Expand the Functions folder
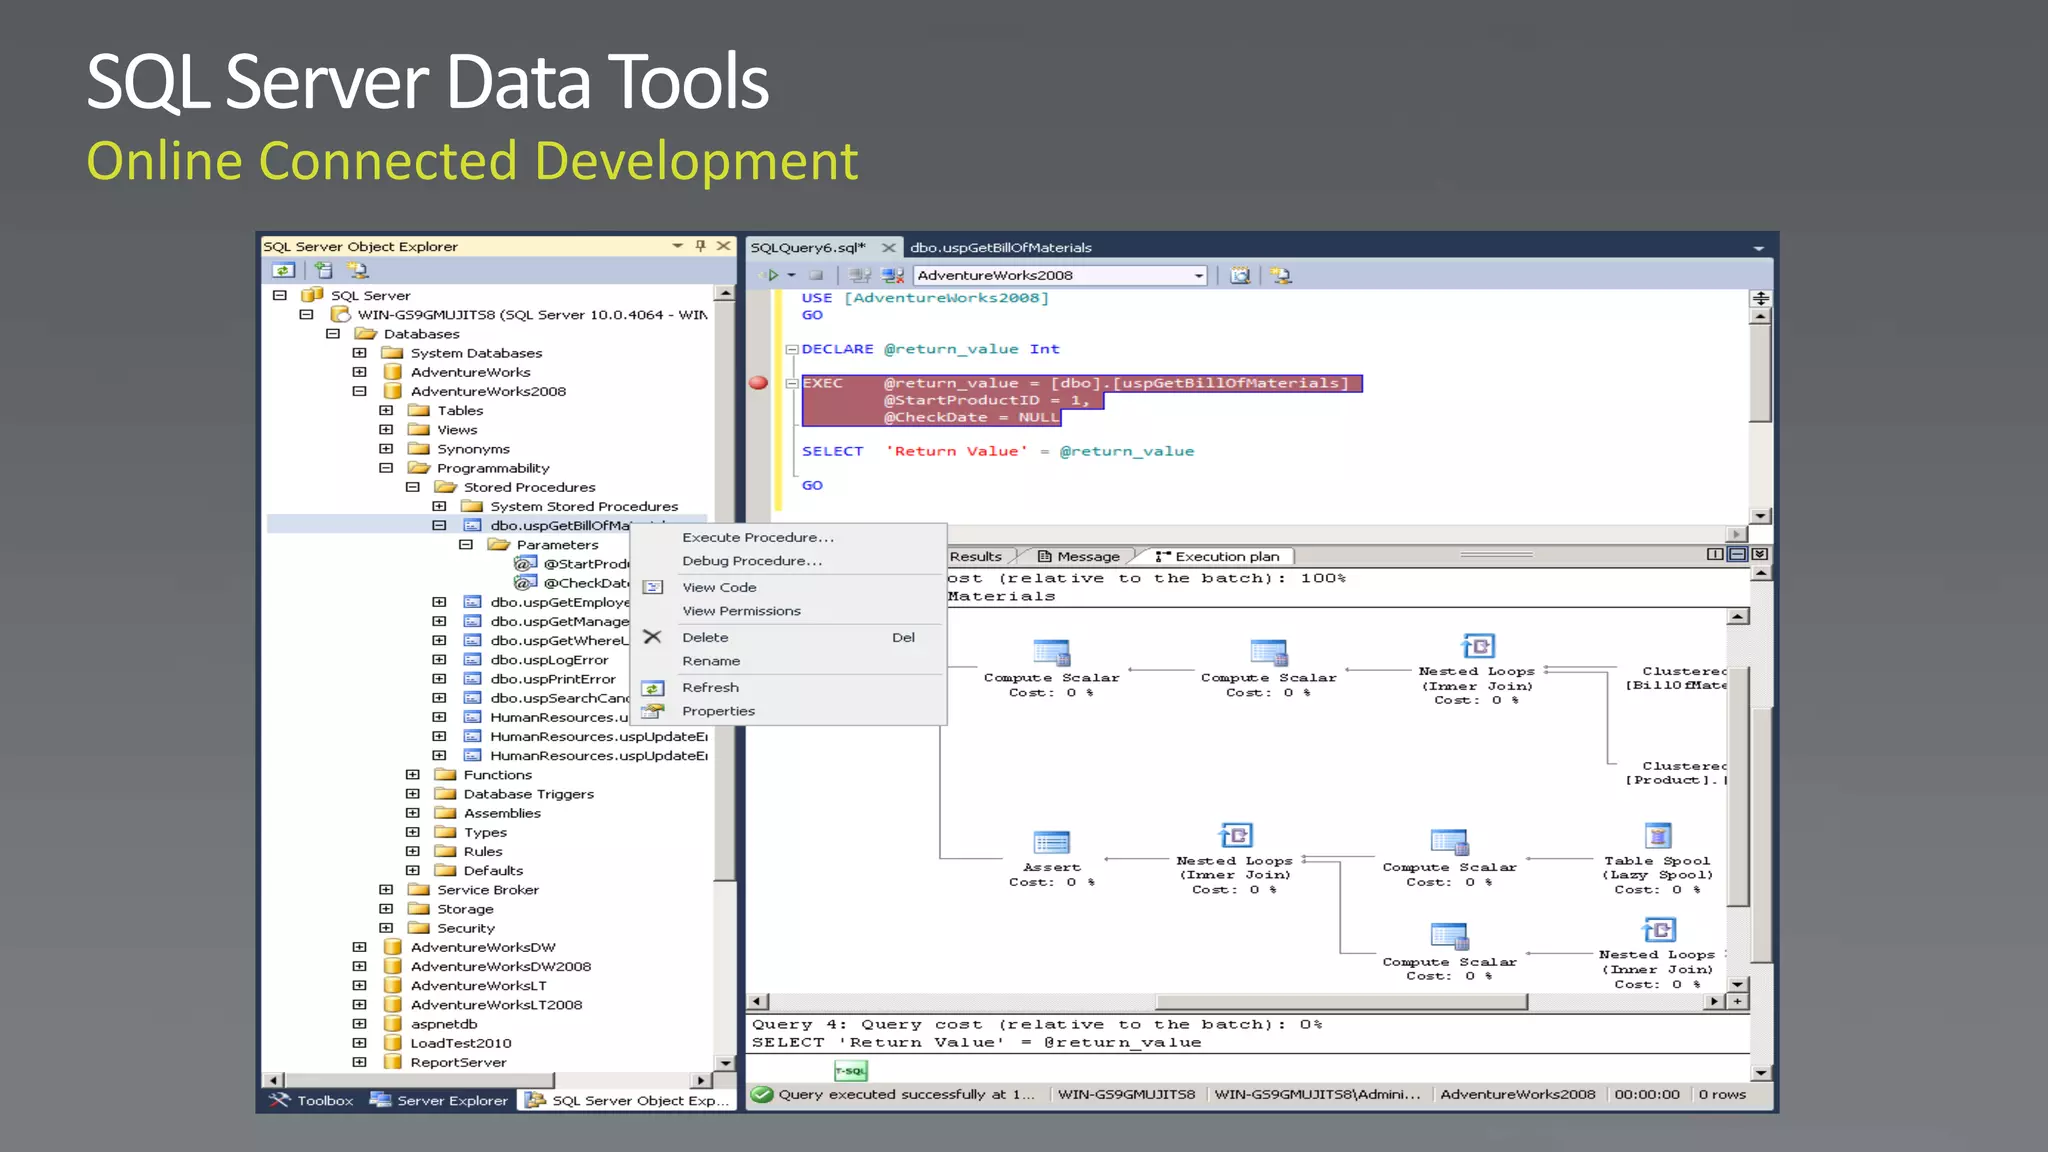 point(412,775)
